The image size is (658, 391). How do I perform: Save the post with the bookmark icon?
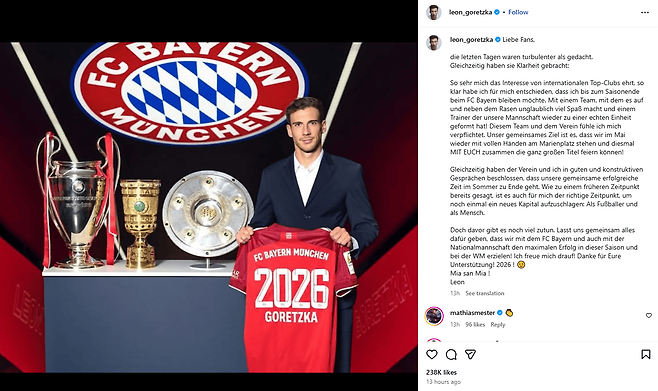point(646,355)
